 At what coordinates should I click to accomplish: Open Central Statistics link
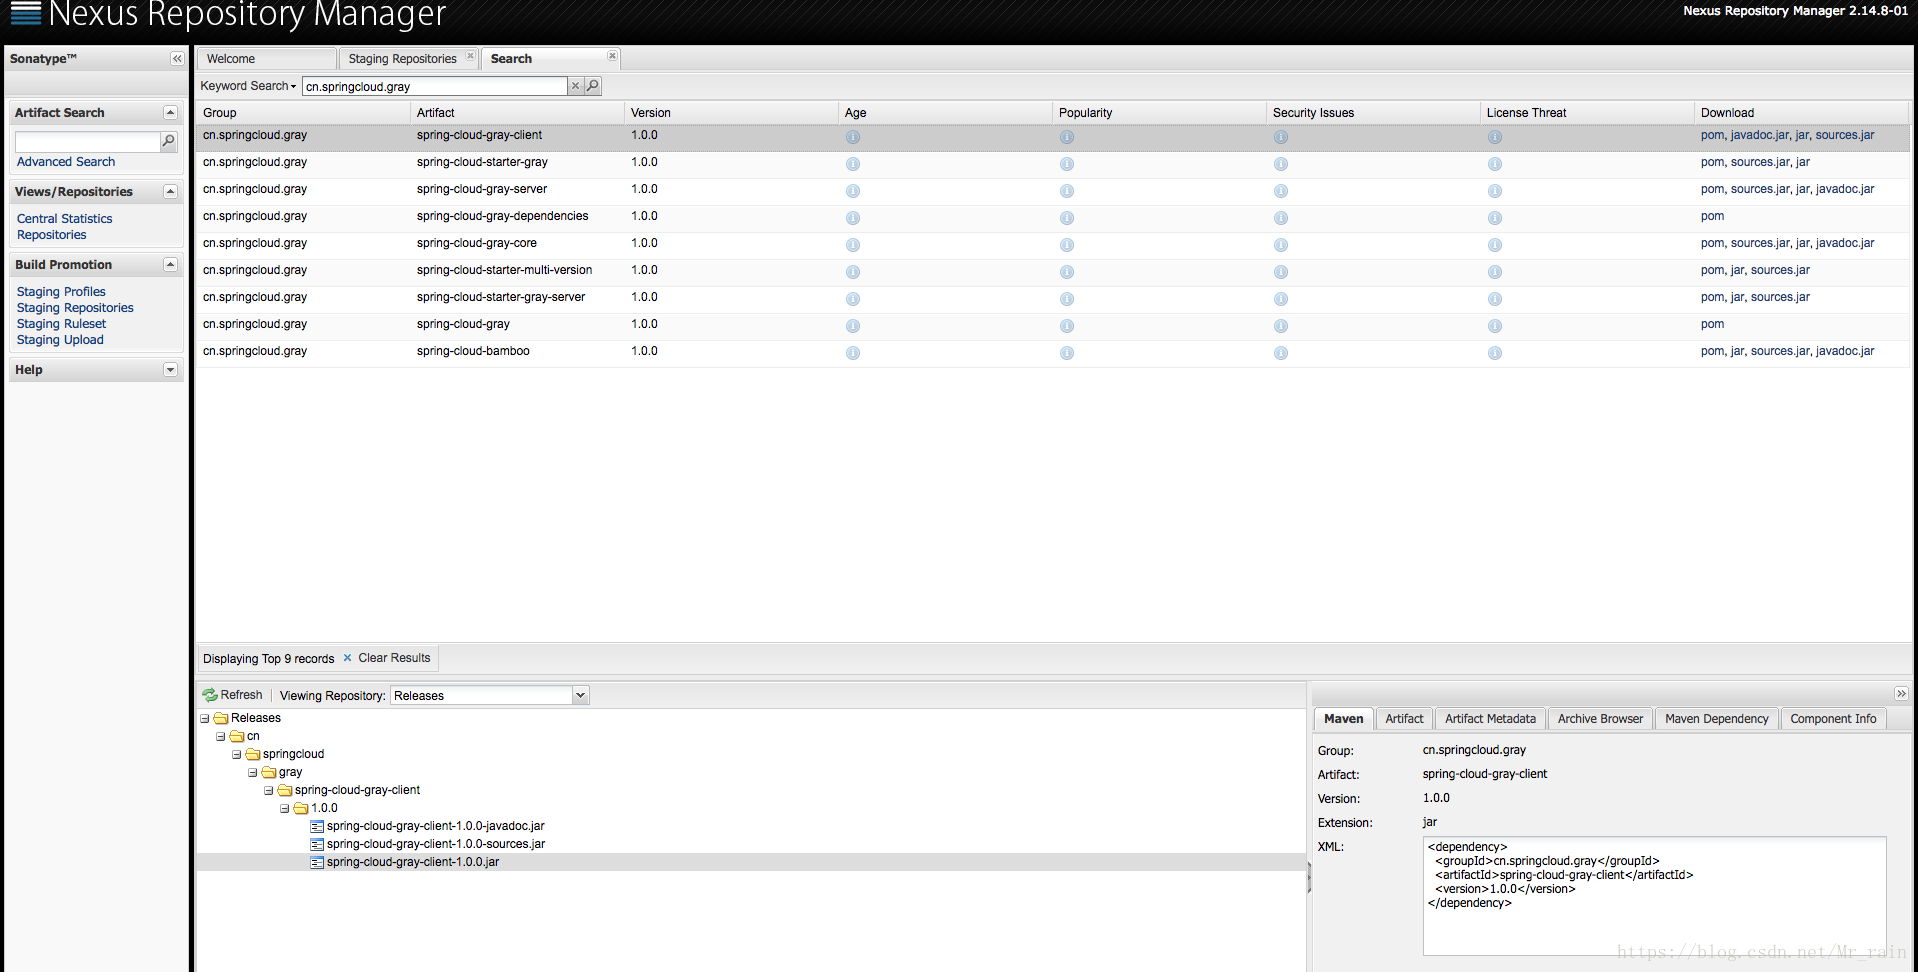coord(65,219)
